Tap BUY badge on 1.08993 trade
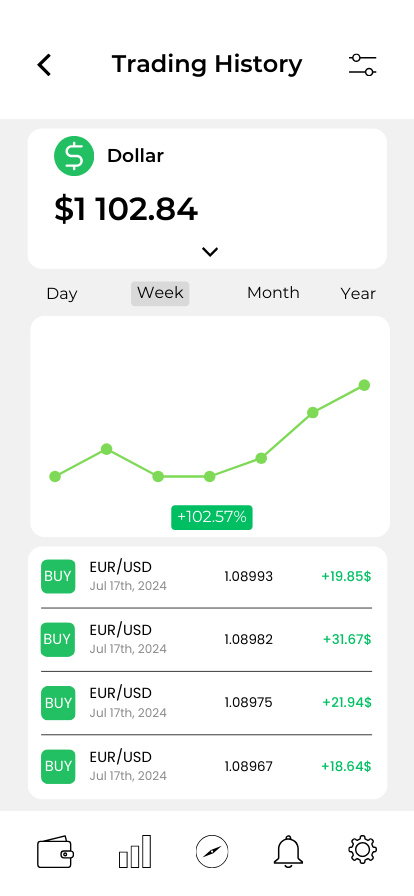The height and width of the screenshot is (896, 414). (58, 576)
